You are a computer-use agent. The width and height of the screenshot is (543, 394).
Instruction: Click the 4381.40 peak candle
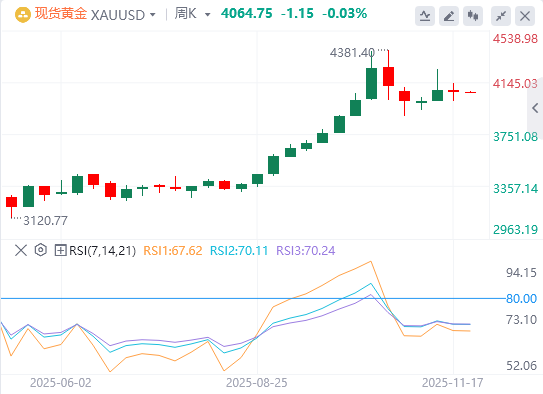coord(372,77)
